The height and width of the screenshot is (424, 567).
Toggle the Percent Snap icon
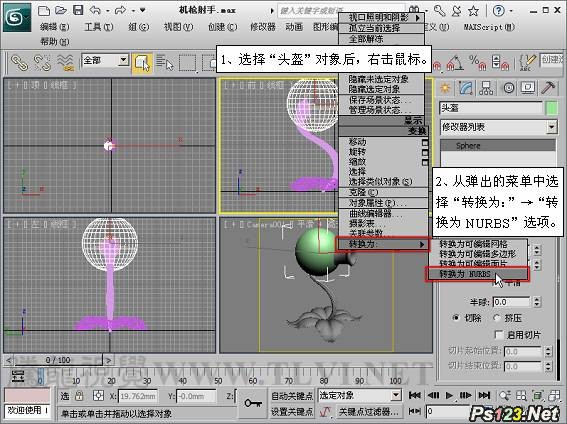478,62
